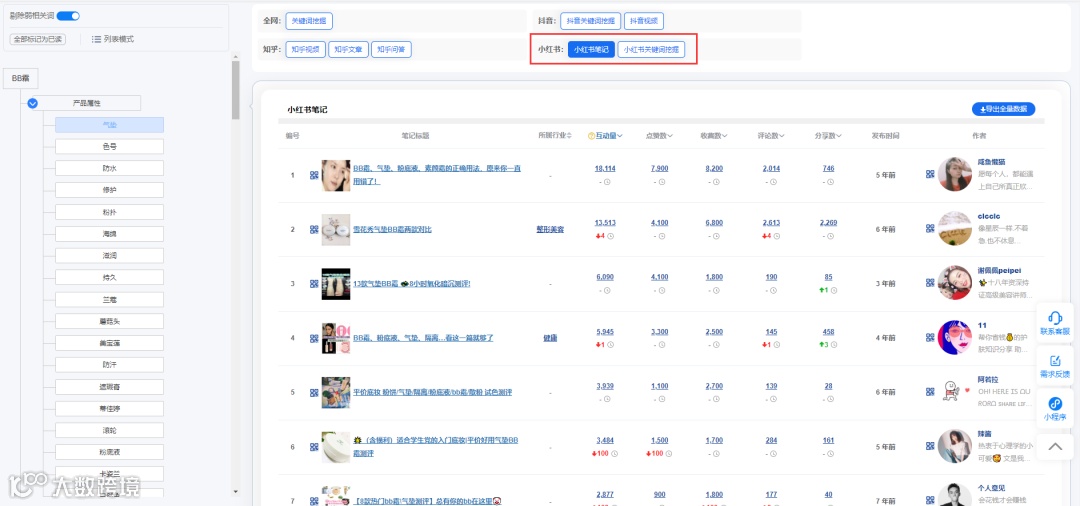1080x506 pixels.
Task: Click interaction count 13,513
Action: pos(605,222)
